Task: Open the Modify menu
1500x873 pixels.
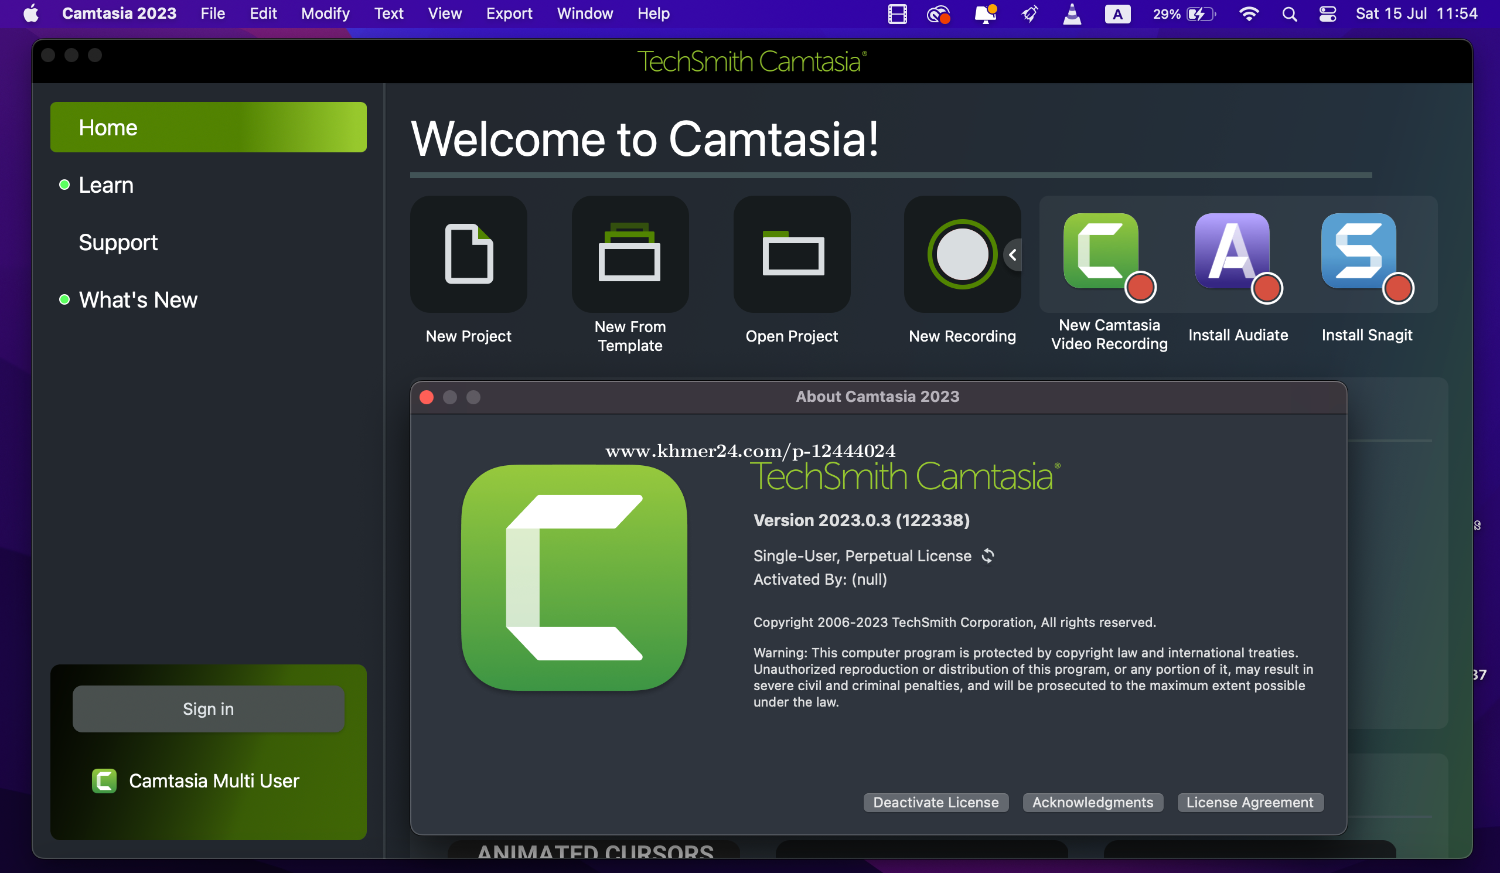Action: click(326, 14)
